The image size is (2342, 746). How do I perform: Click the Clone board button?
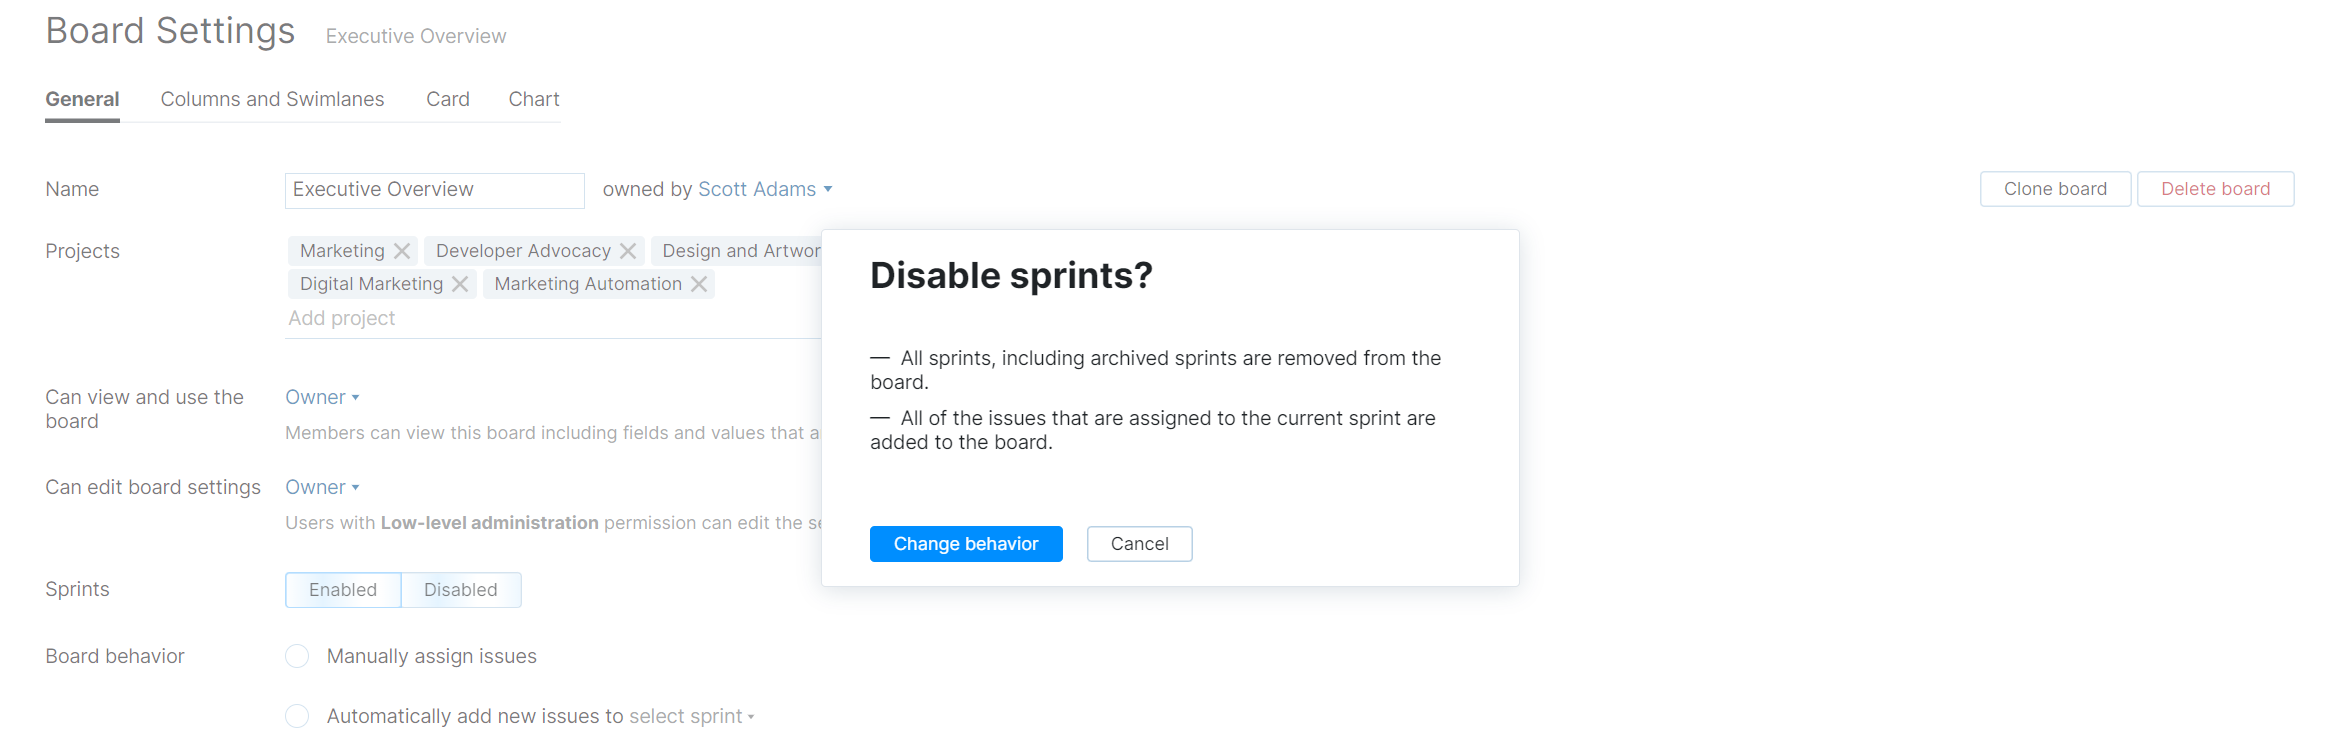(2054, 188)
